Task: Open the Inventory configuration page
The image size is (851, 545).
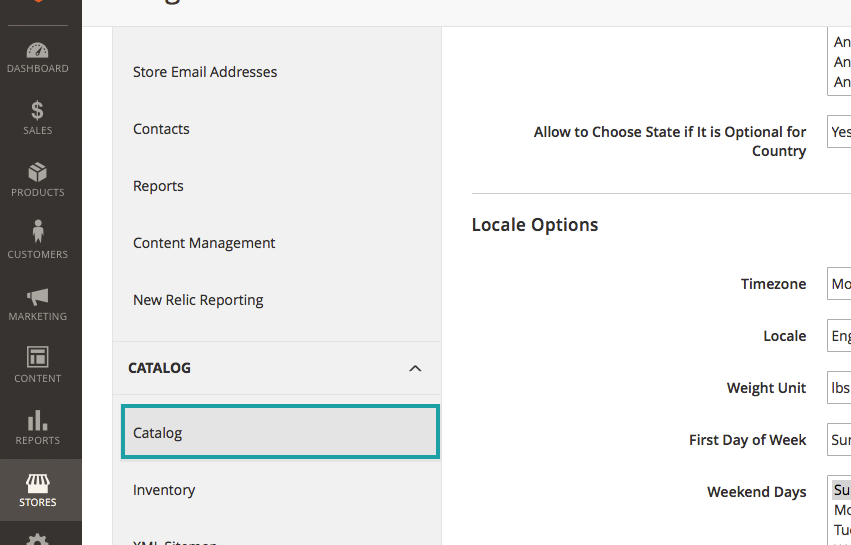Action: click(x=164, y=490)
